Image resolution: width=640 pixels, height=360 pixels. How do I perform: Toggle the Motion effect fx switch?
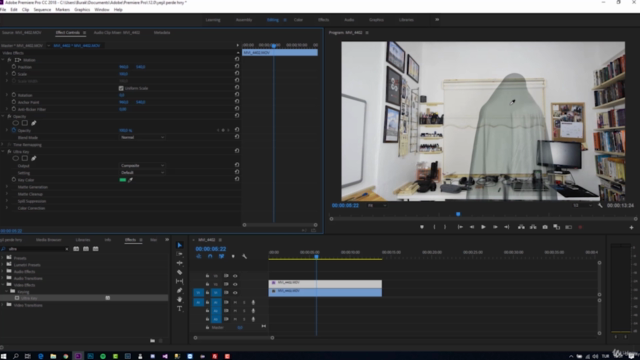pyautogui.click(x=9, y=60)
